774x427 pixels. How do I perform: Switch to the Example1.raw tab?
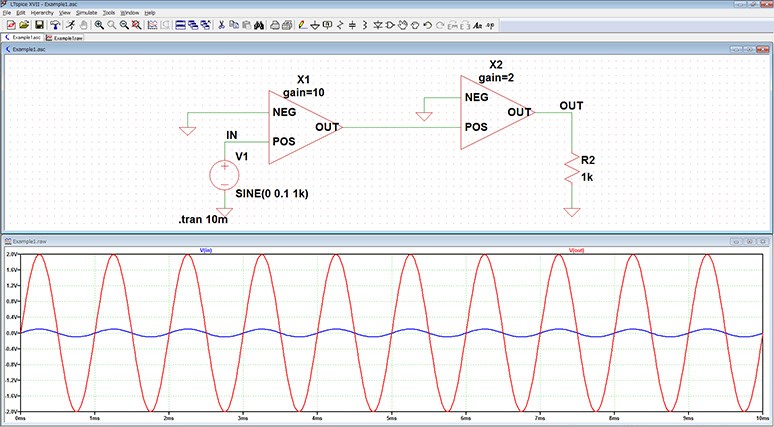click(x=68, y=37)
